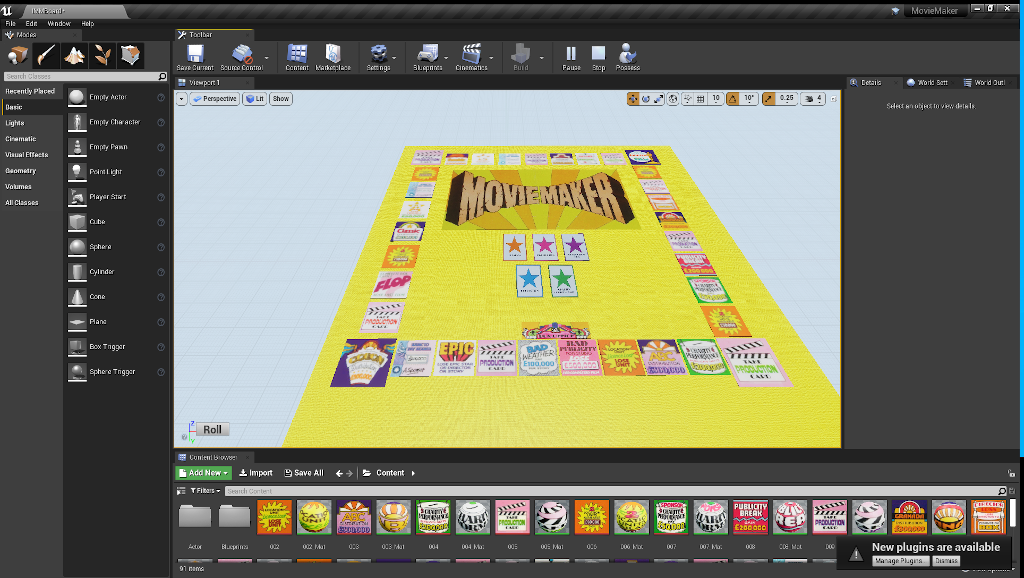
Task: Open grid snap value 10 dropdown
Action: pos(716,99)
